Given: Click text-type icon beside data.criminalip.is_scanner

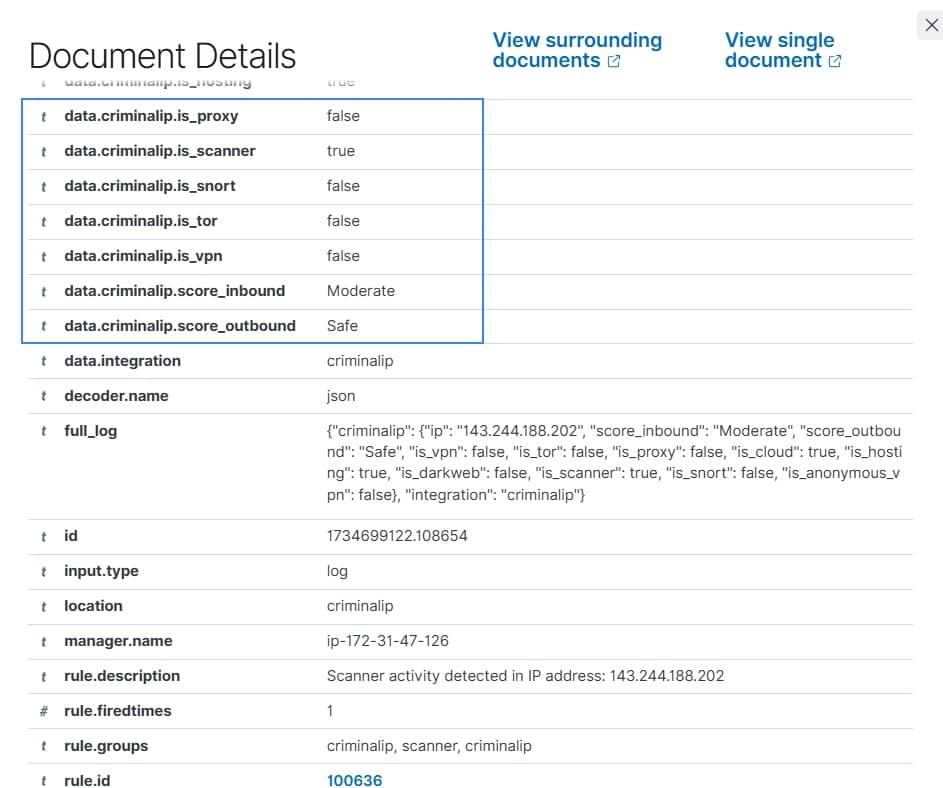Looking at the screenshot, I should tap(43, 151).
